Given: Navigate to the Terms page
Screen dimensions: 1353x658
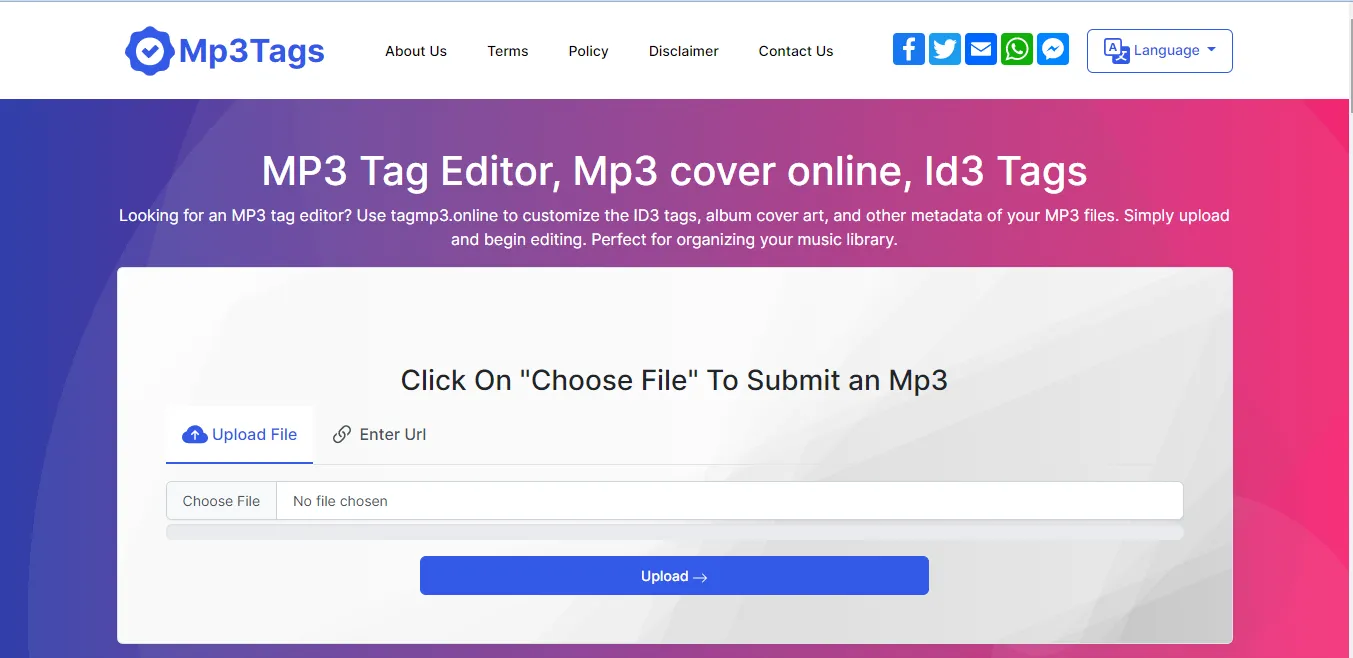Looking at the screenshot, I should pos(507,50).
